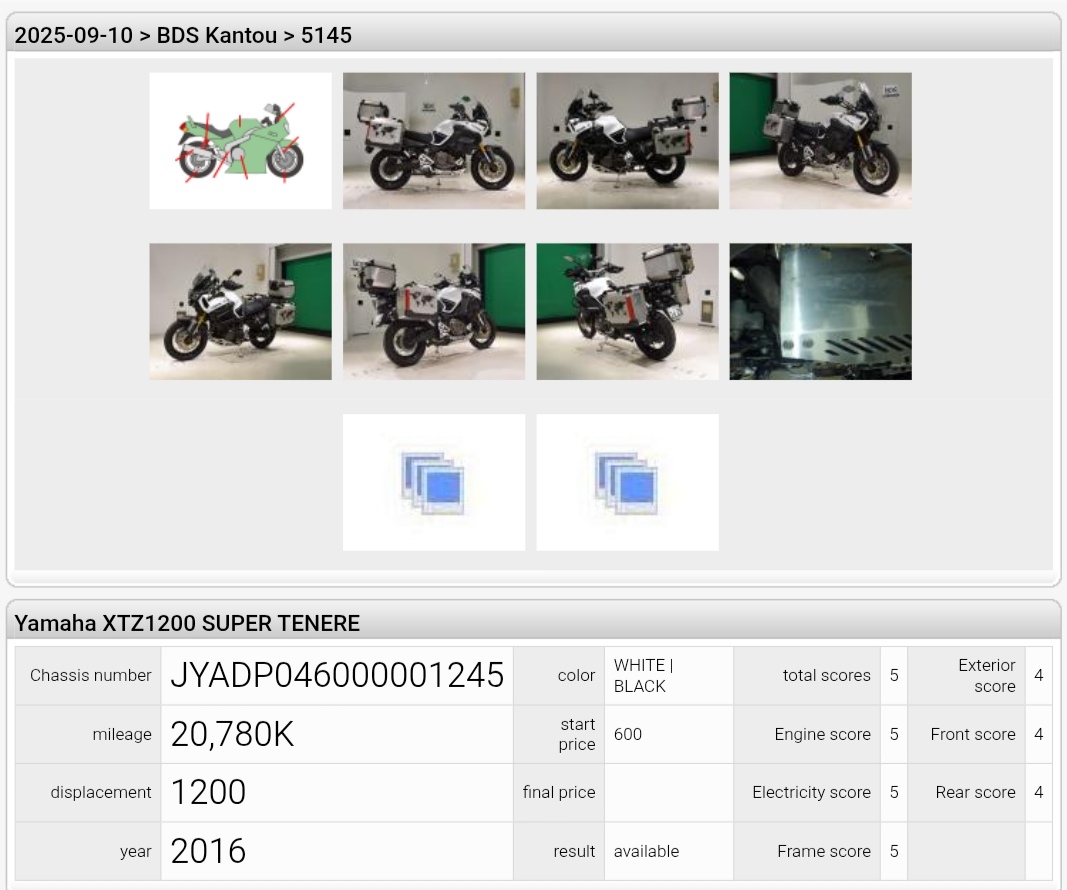The height and width of the screenshot is (890, 1067).
Task: Open the green motorcycle damage diagram
Action: [x=240, y=141]
